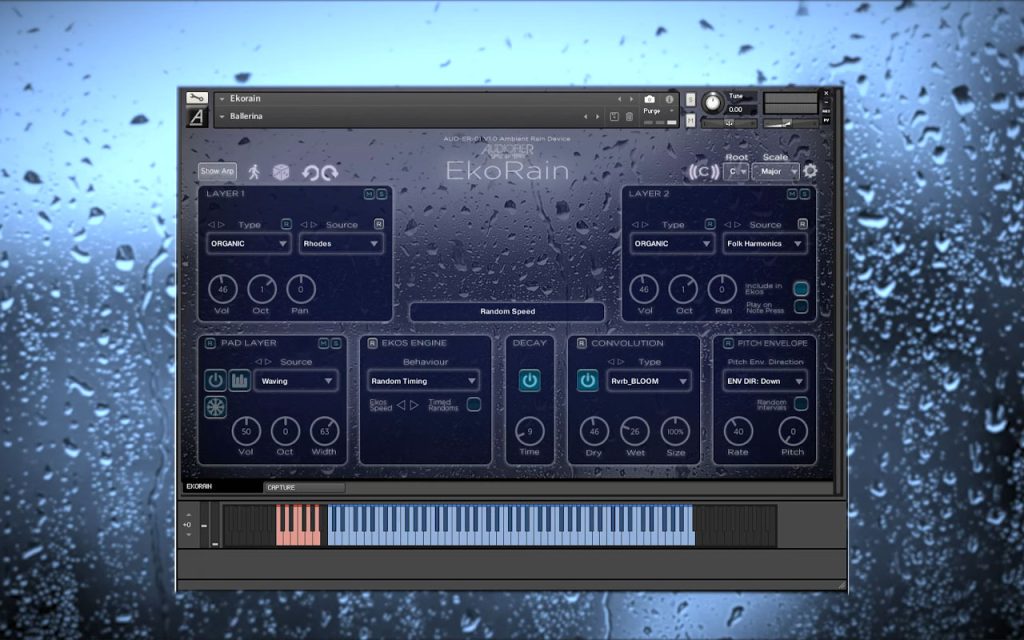The width and height of the screenshot is (1024, 640).
Task: Open the settings gear beside Scale
Action: pyautogui.click(x=810, y=171)
